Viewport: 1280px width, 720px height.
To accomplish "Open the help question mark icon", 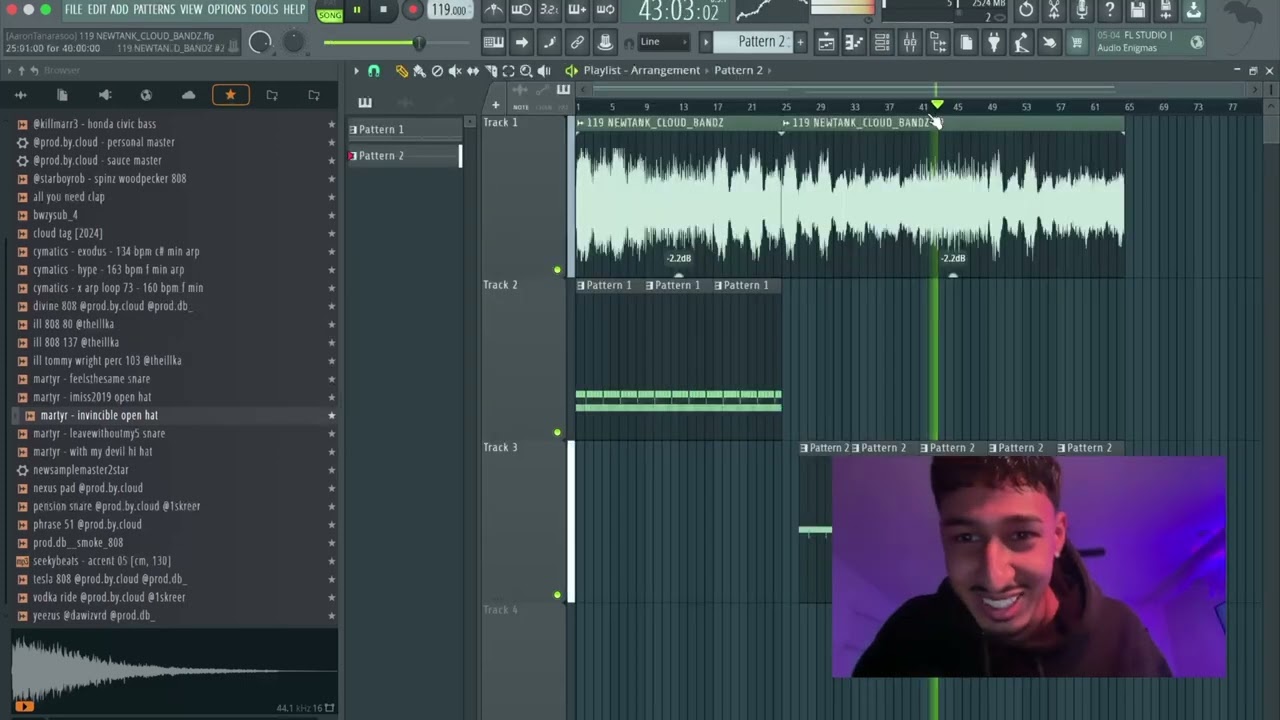I will pyautogui.click(x=1110, y=11).
